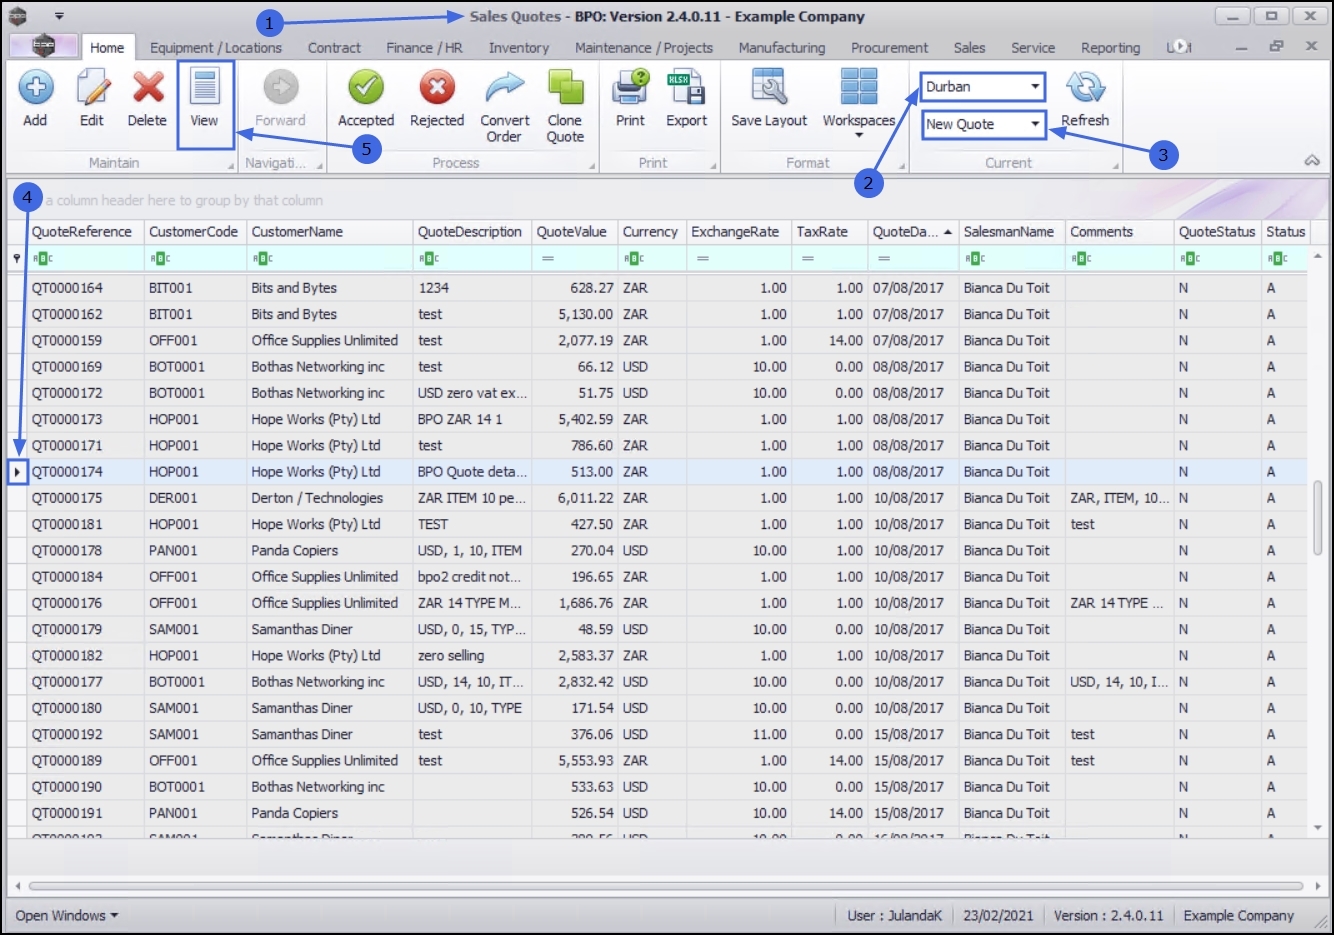The image size is (1334, 935).
Task: Expand the Format group launcher
Action: [902, 165]
